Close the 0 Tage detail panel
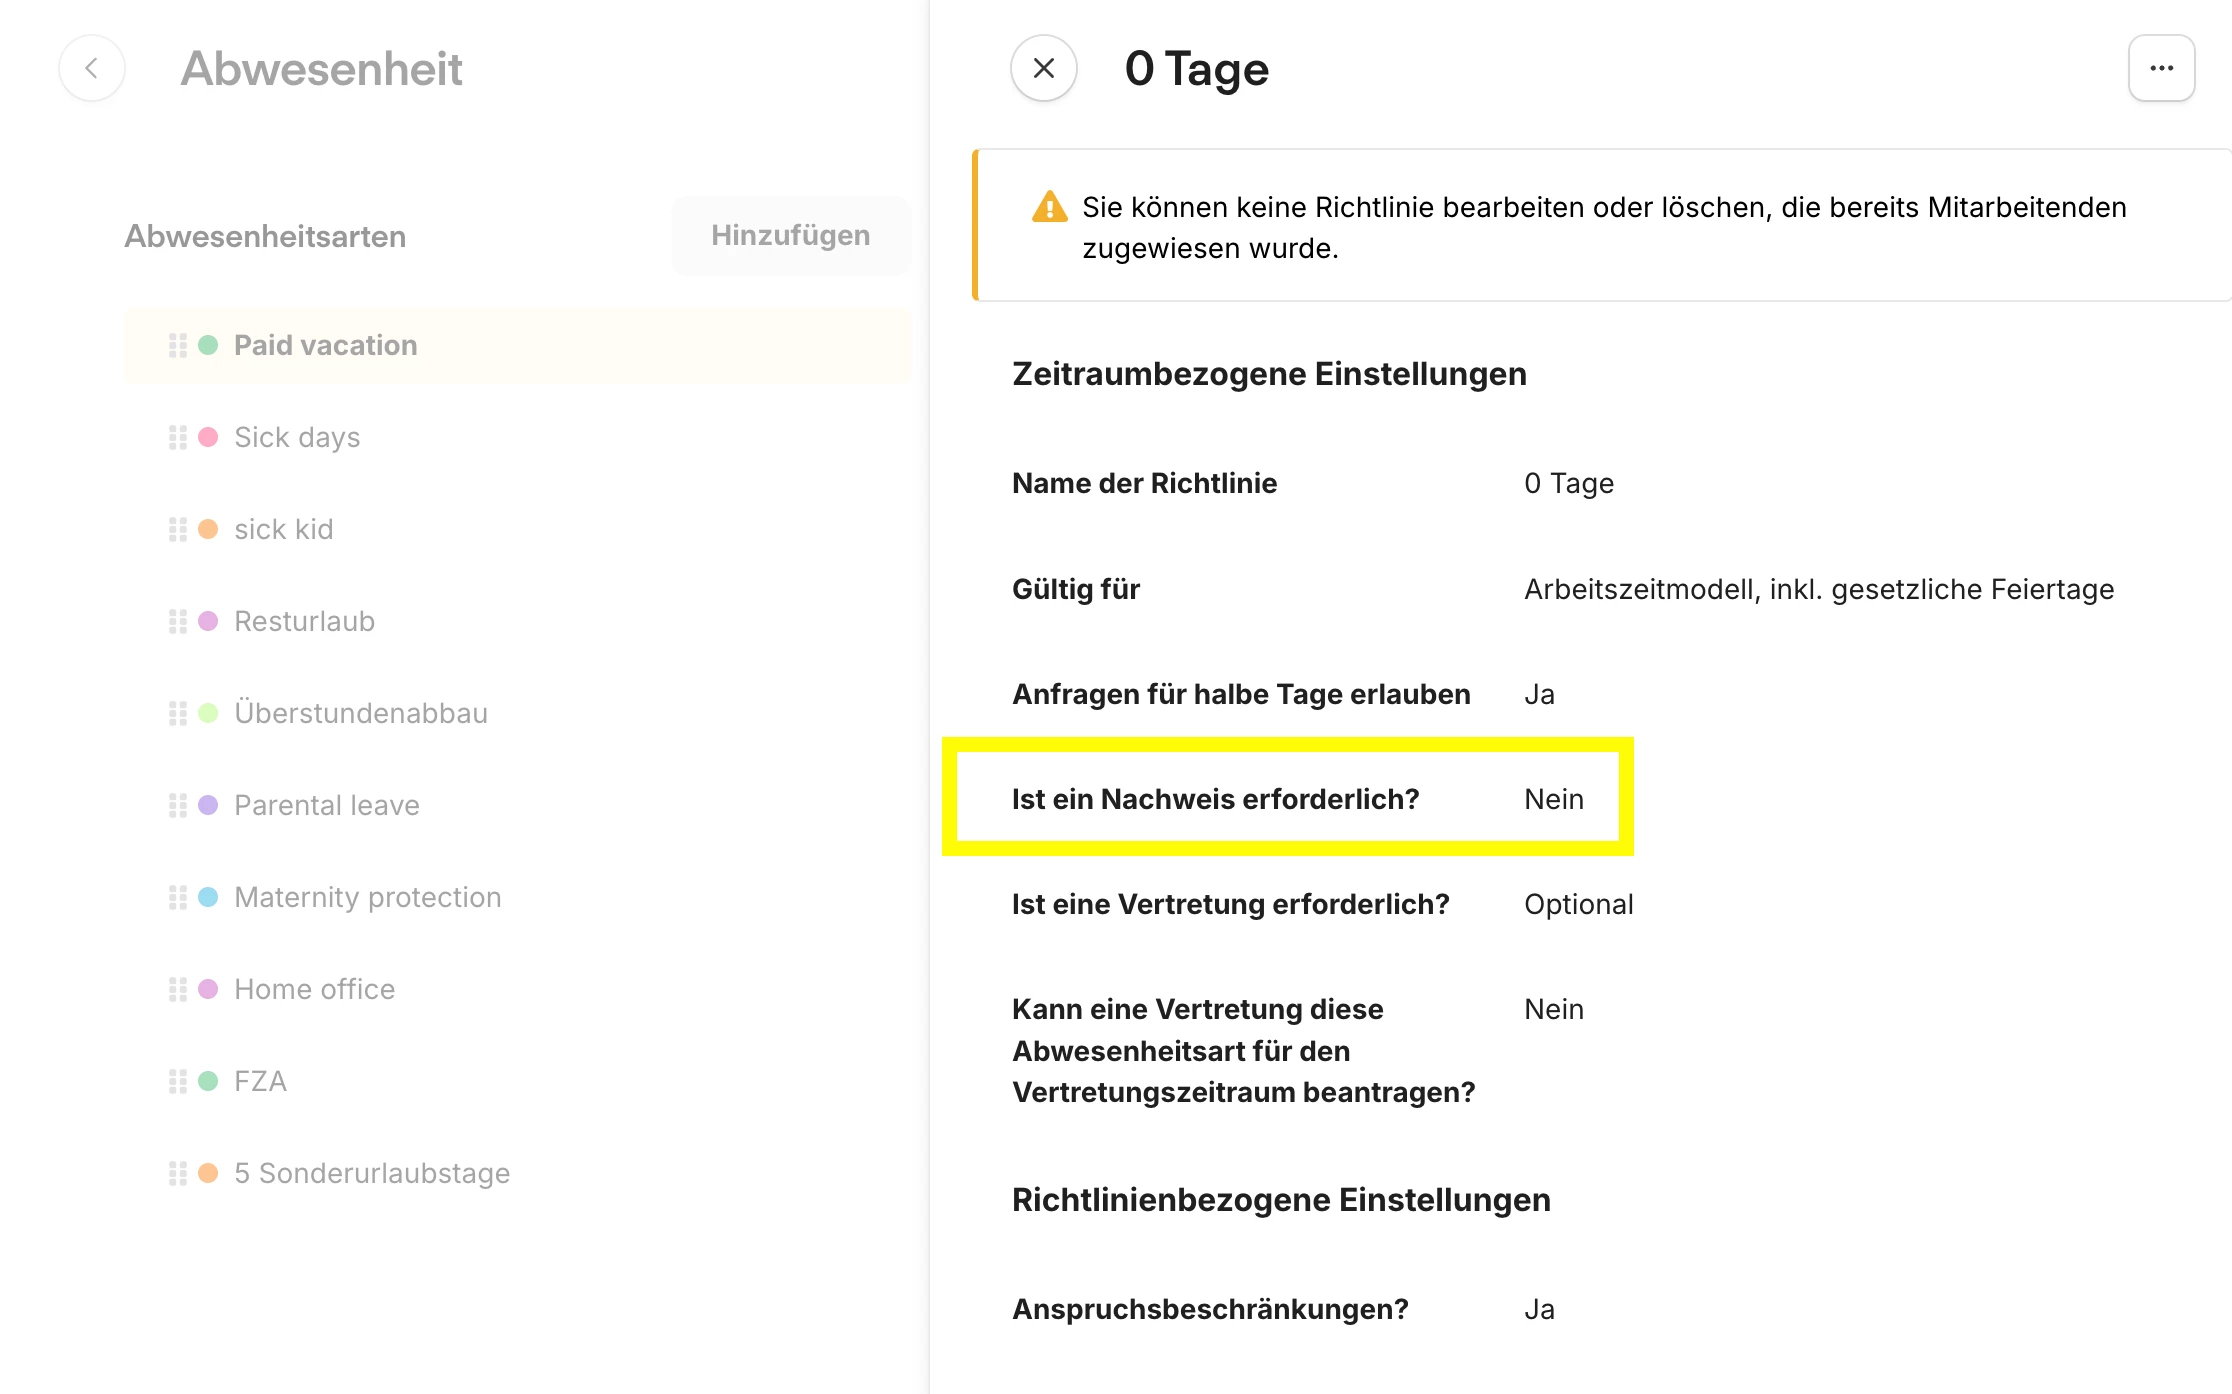 tap(1043, 68)
